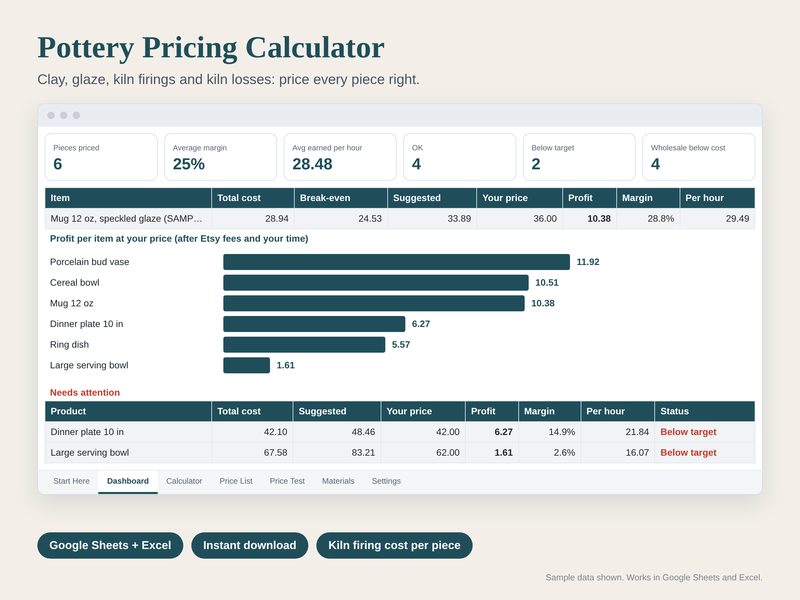The height and width of the screenshot is (600, 800).
Task: Select the Below target card
Action: (579, 157)
